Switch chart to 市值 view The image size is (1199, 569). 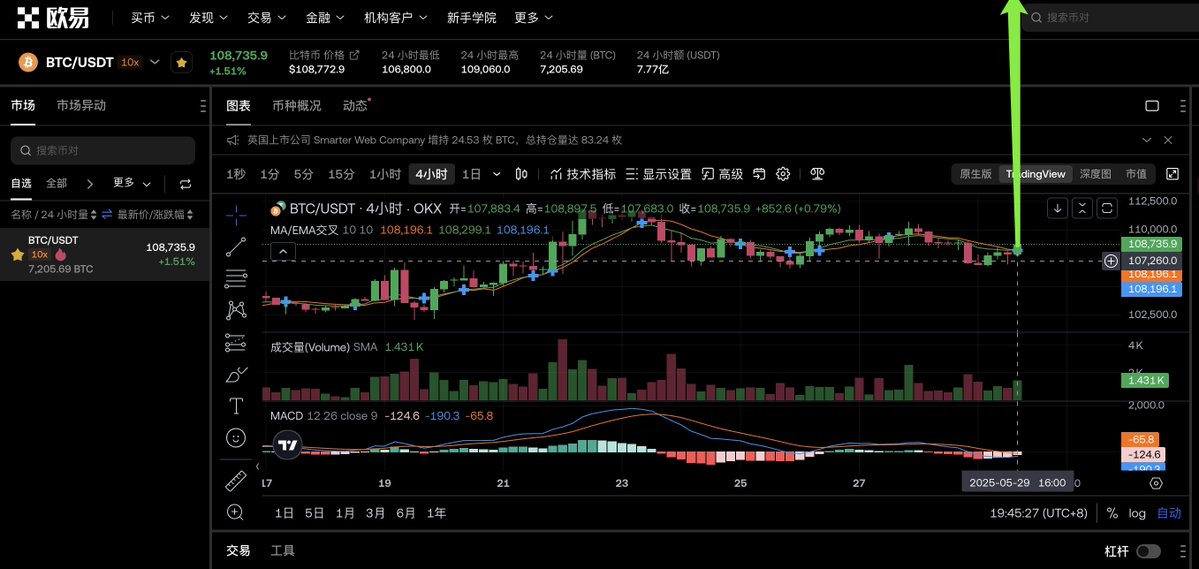(x=1136, y=174)
